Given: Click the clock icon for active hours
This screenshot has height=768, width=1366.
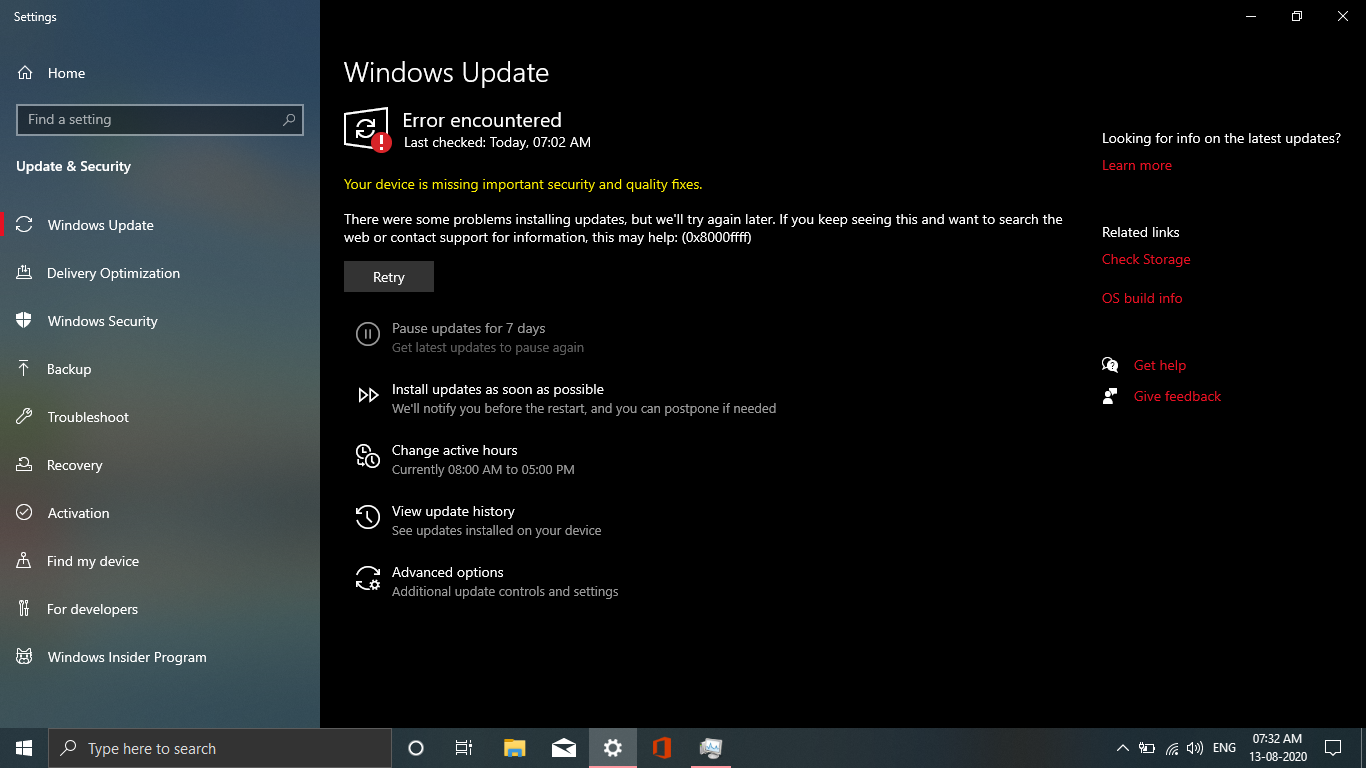Looking at the screenshot, I should pyautogui.click(x=368, y=456).
